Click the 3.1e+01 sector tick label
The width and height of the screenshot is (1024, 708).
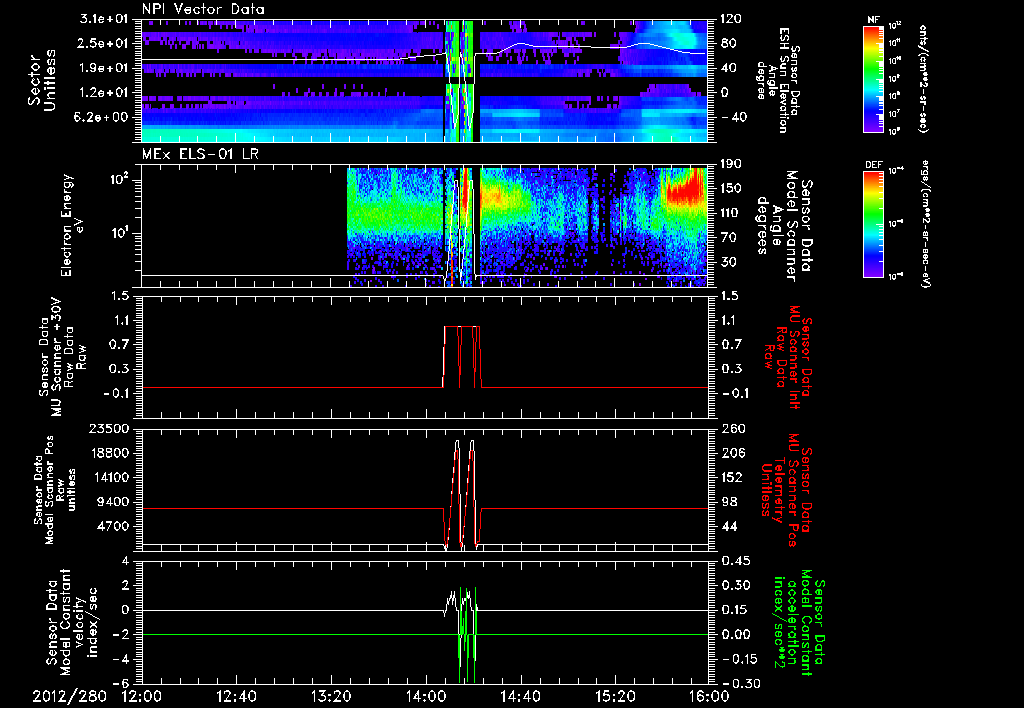104,19
